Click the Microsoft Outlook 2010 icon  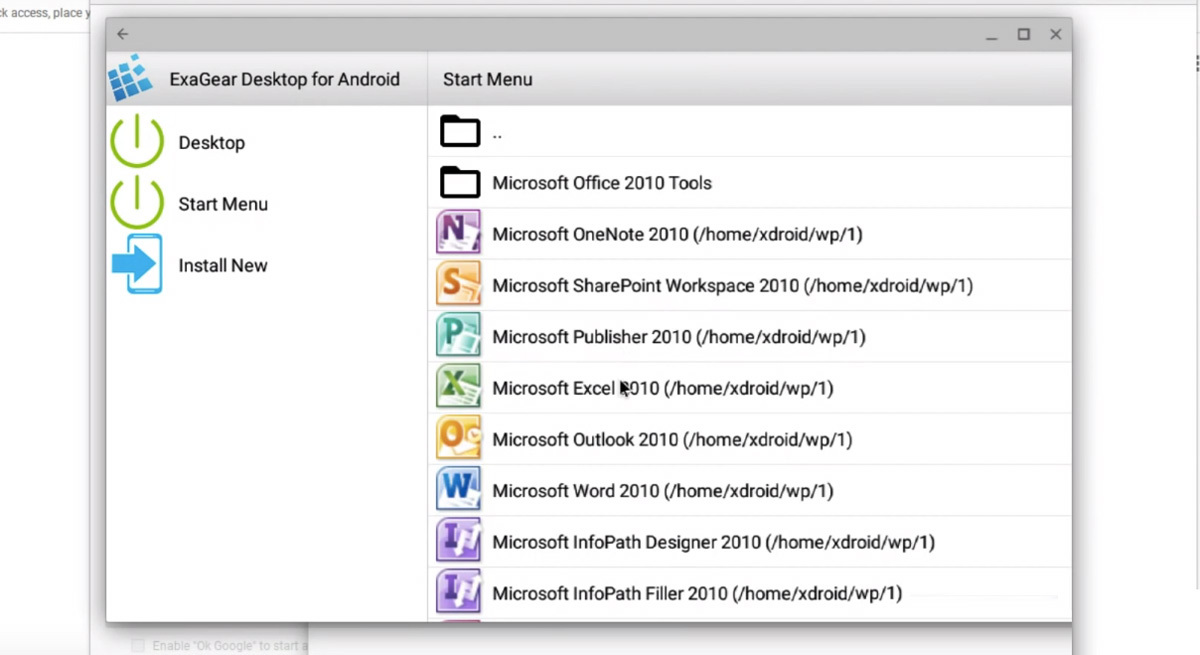(458, 439)
